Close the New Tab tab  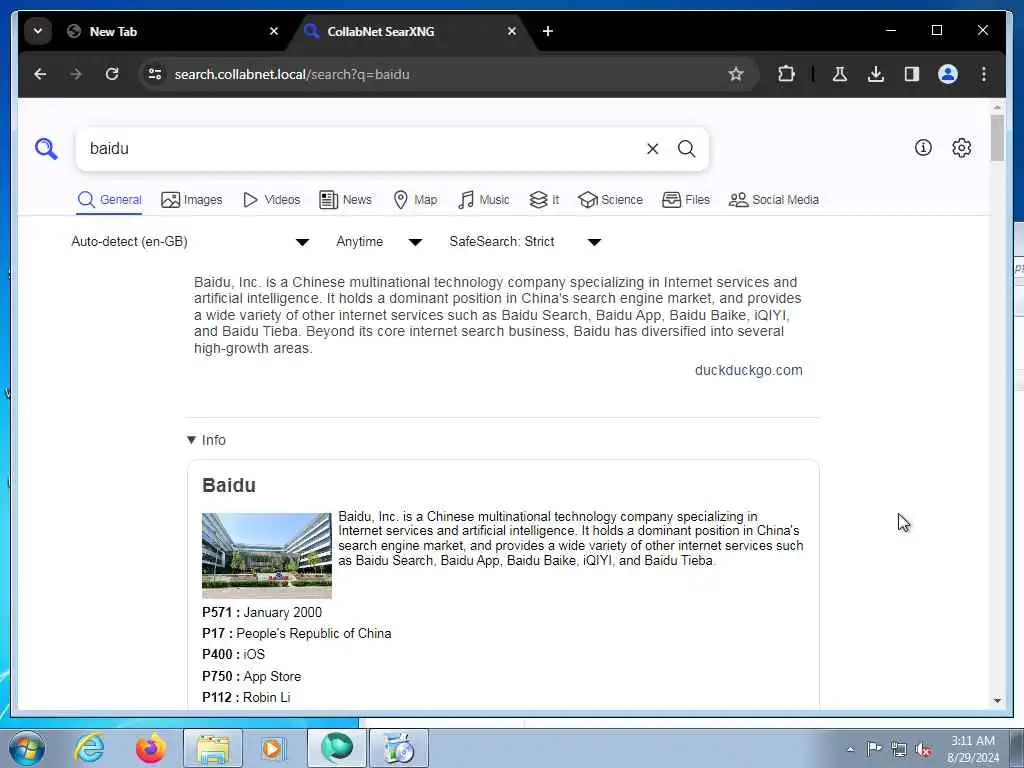pos(274,31)
